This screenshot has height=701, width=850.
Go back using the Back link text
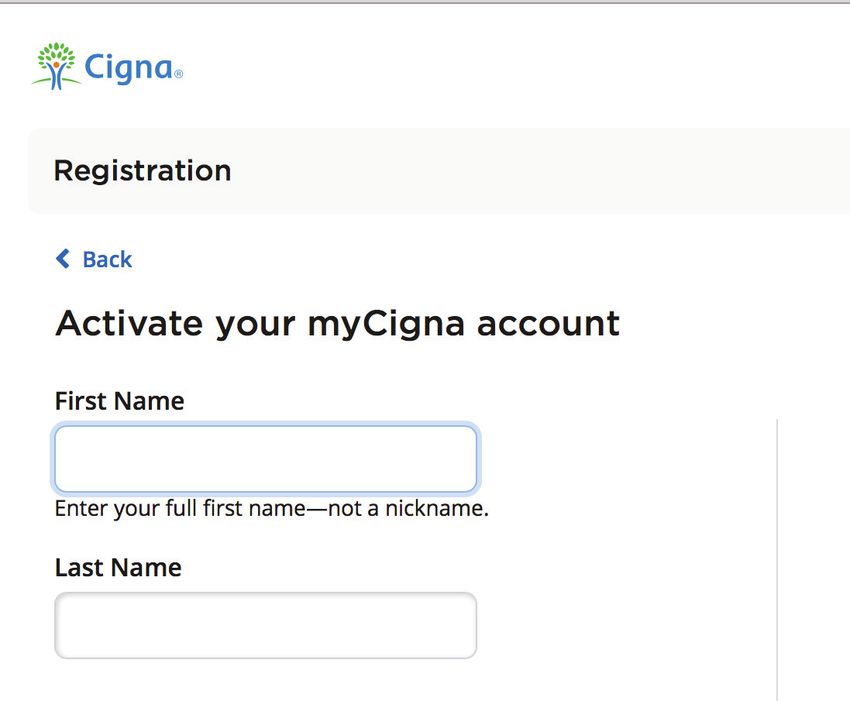[x=107, y=259]
